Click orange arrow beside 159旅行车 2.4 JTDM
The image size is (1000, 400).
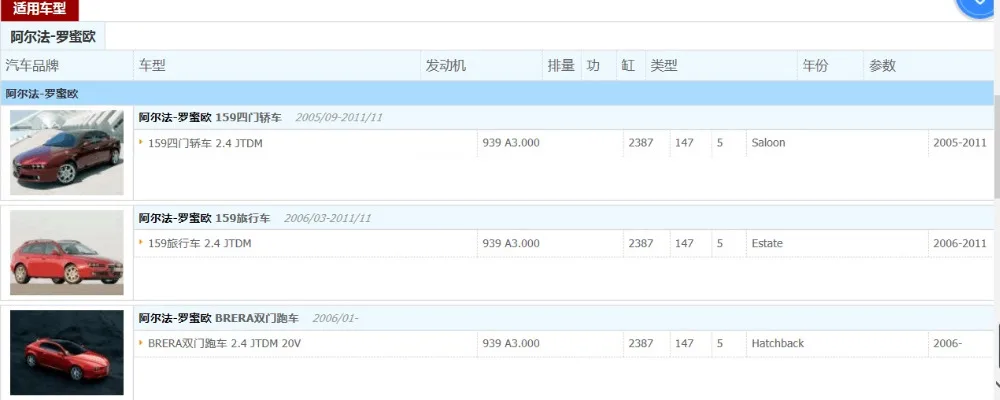(141, 243)
